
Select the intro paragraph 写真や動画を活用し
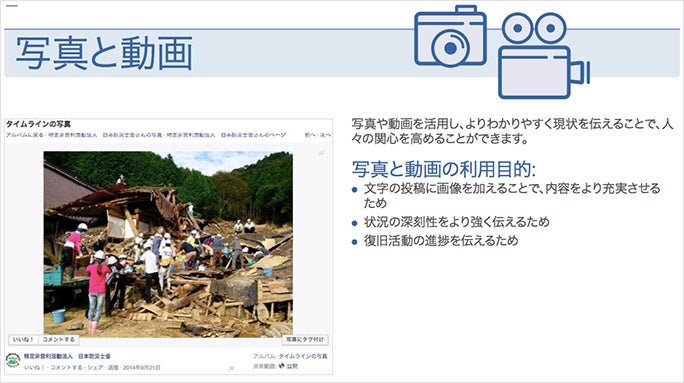coord(513,131)
